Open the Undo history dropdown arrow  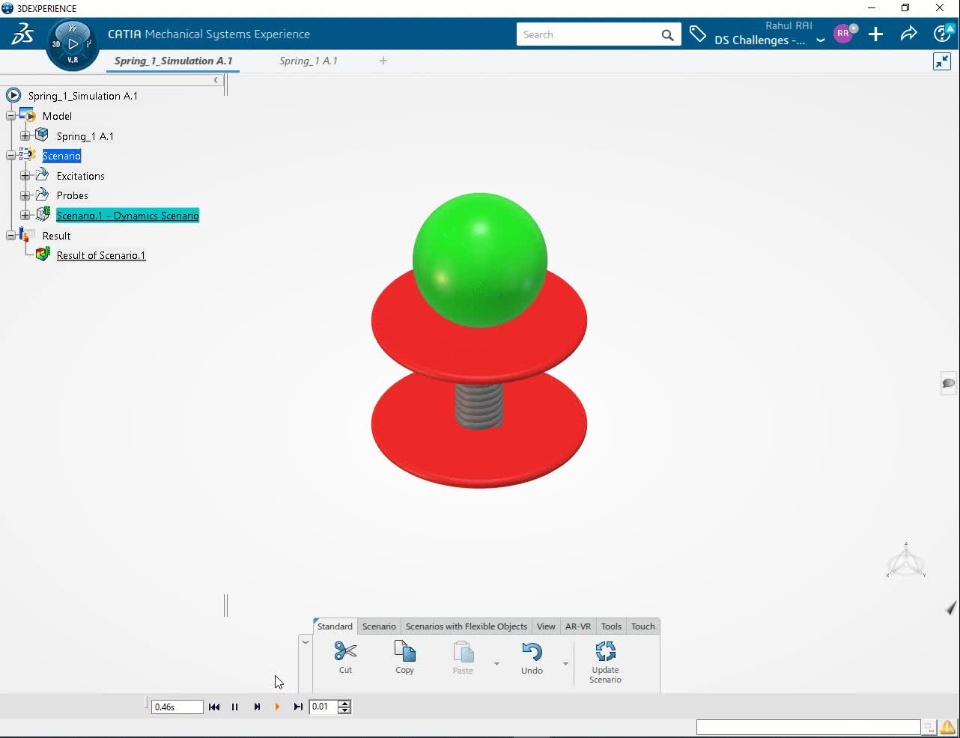pyautogui.click(x=565, y=664)
